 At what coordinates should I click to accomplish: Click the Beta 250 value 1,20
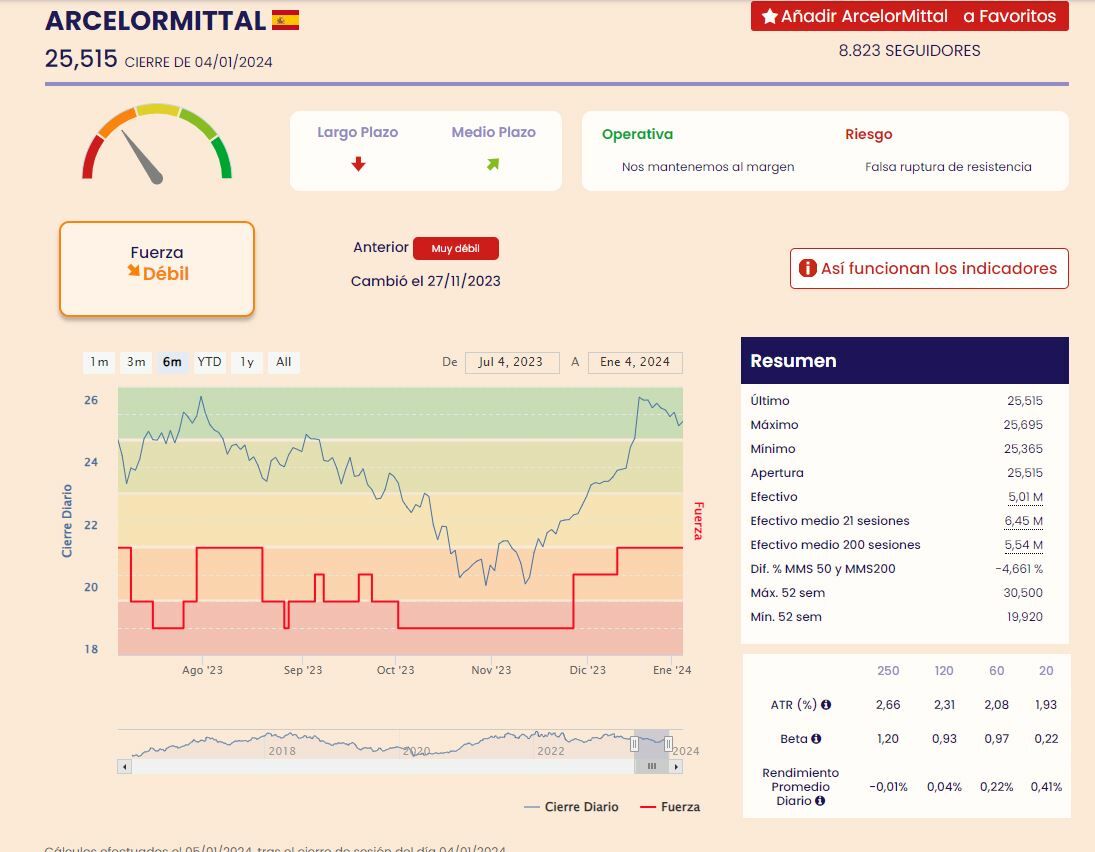(x=888, y=739)
